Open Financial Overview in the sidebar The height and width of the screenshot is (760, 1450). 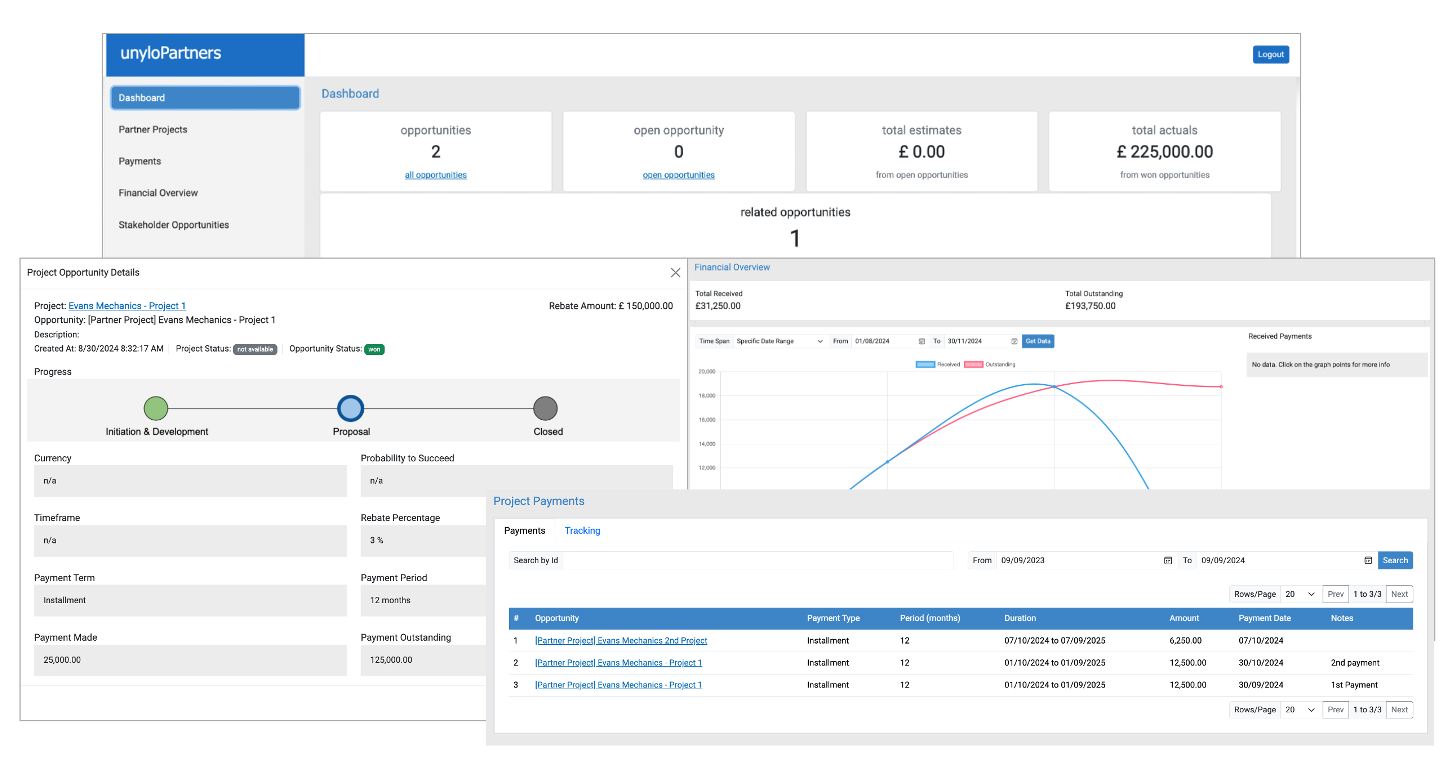tap(158, 193)
